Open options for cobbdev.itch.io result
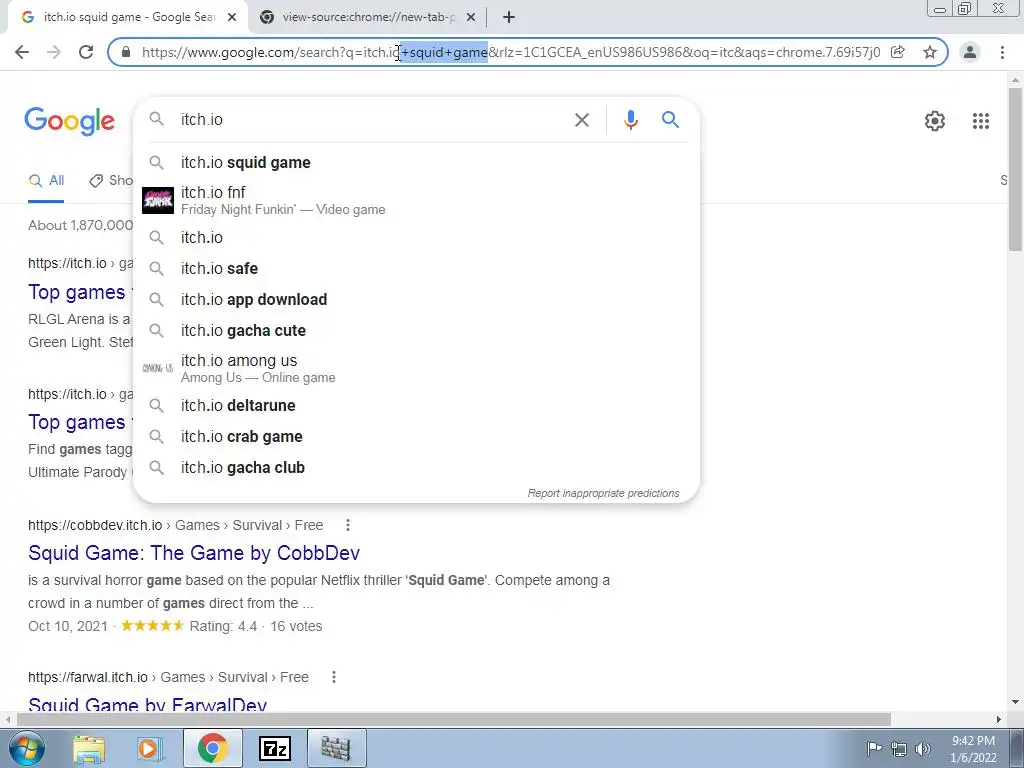 click(x=347, y=525)
